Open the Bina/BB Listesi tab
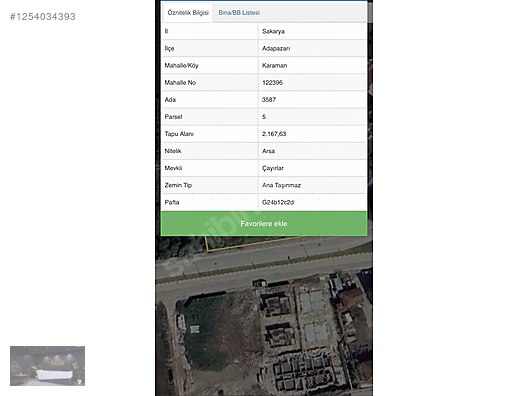Screen dimensions: 528x396 tap(239, 13)
